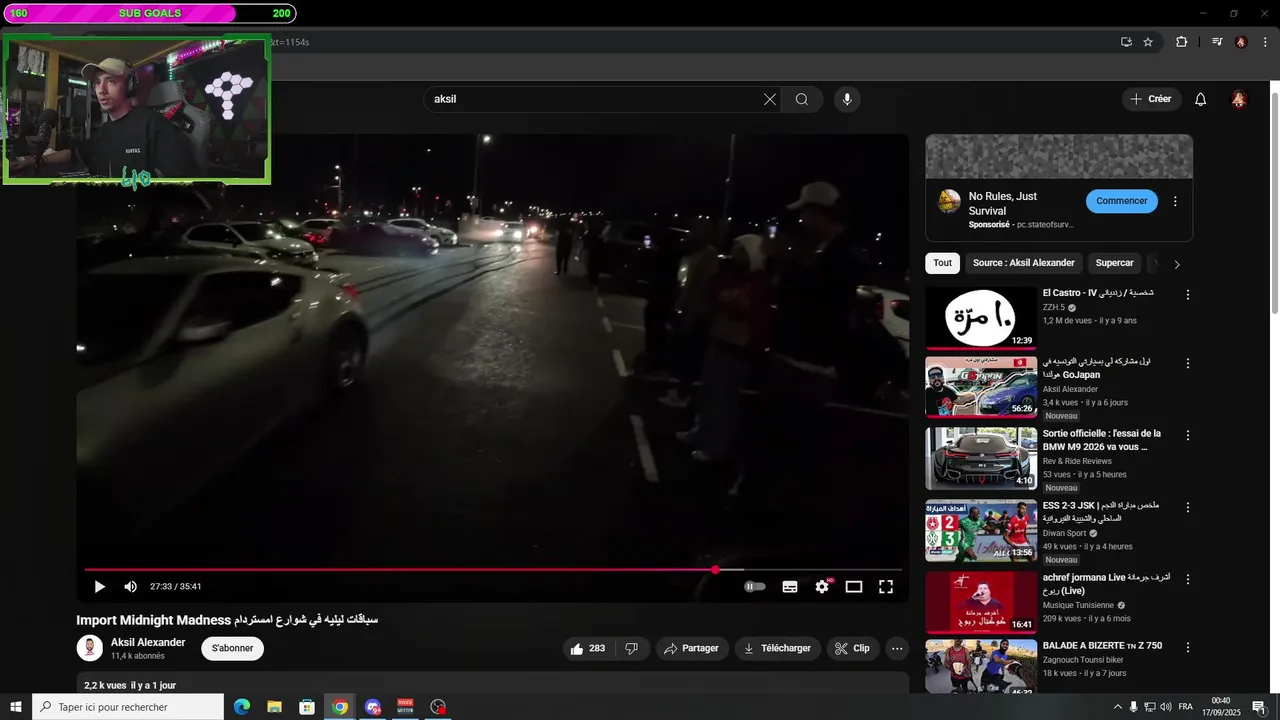The height and width of the screenshot is (720, 1280).
Task: Open the Aksil Alexander channel name
Action: (148, 642)
